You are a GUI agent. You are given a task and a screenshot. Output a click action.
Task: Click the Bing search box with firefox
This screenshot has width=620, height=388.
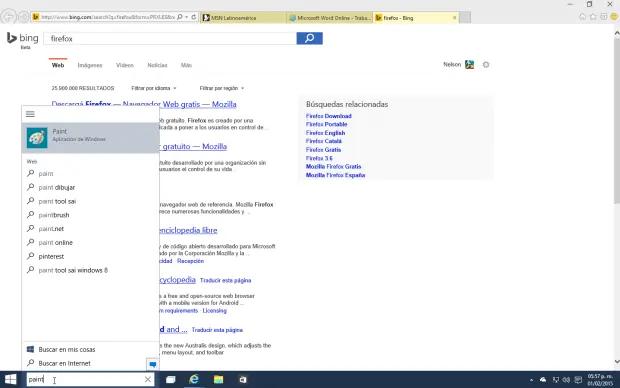pos(170,39)
